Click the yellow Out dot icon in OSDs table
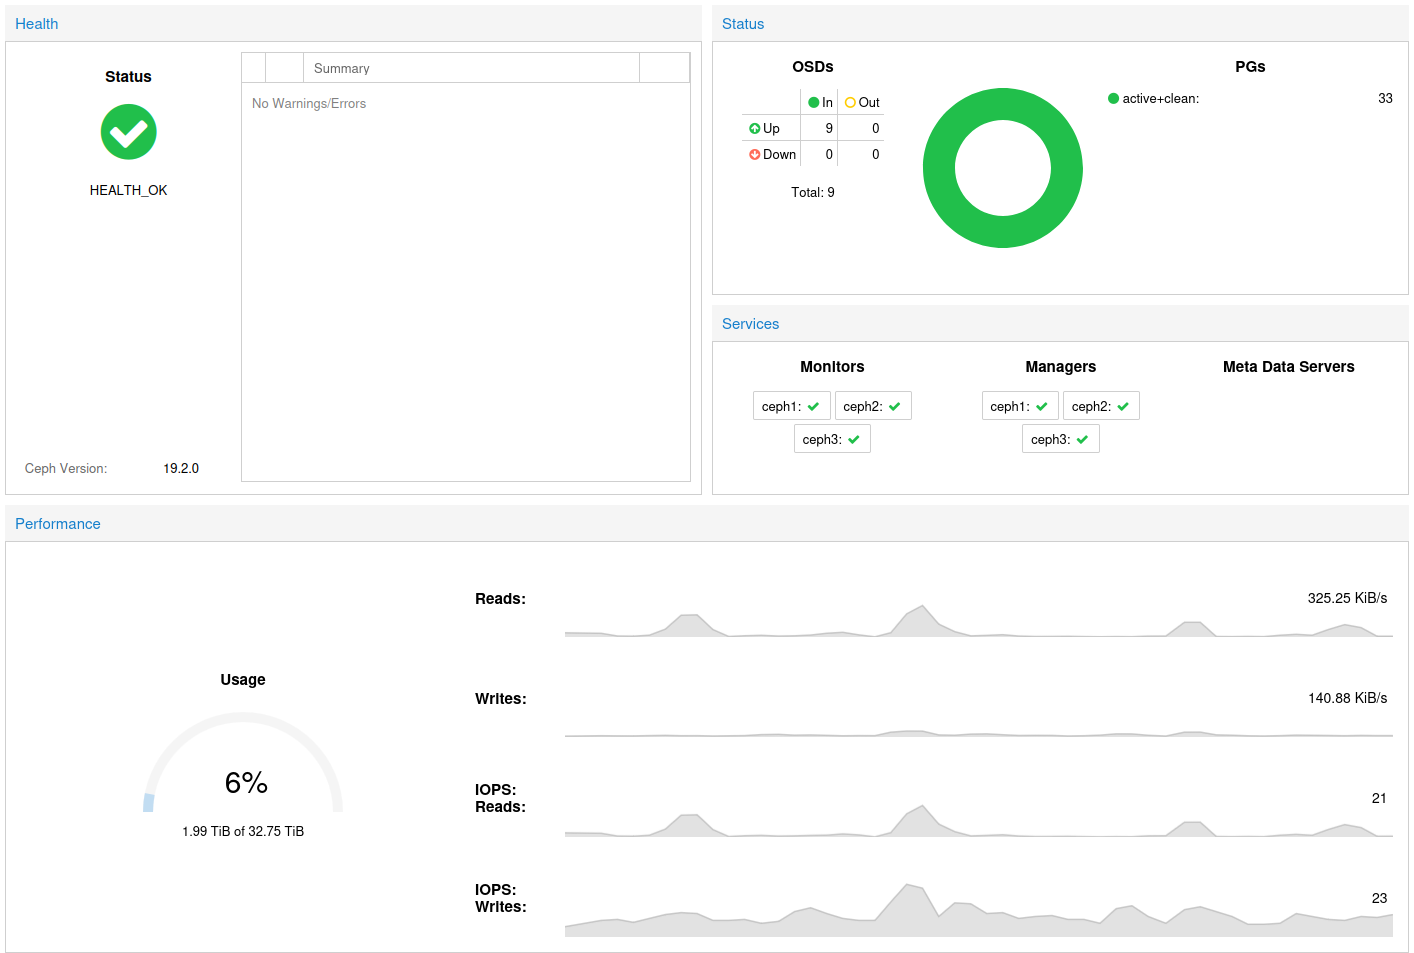Viewport: 1414px width, 953px height. click(851, 102)
